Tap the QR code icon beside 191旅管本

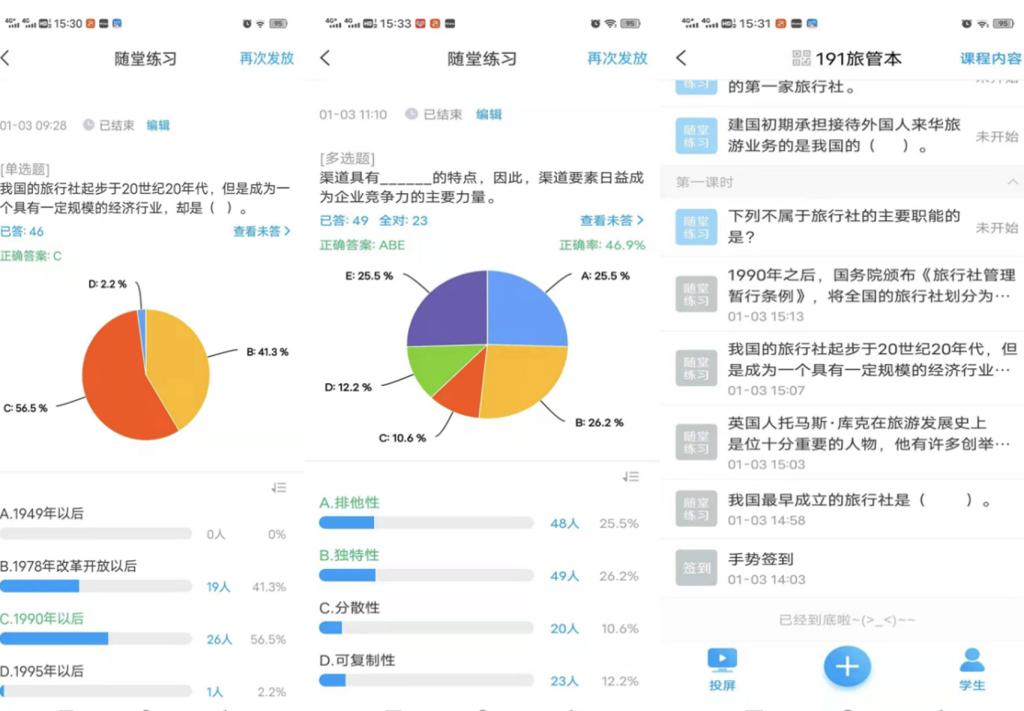pyautogui.click(x=801, y=59)
